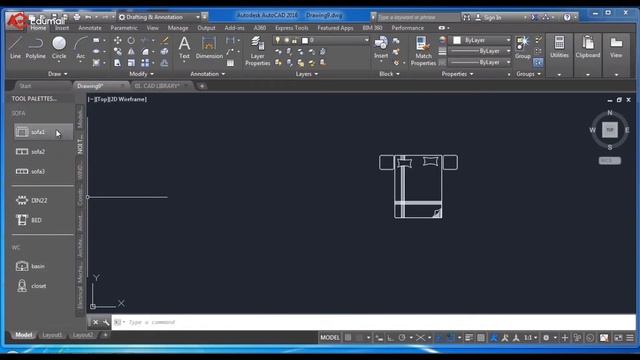Open the Insert ribbon tab
The width and height of the screenshot is (640, 360).
62,28
